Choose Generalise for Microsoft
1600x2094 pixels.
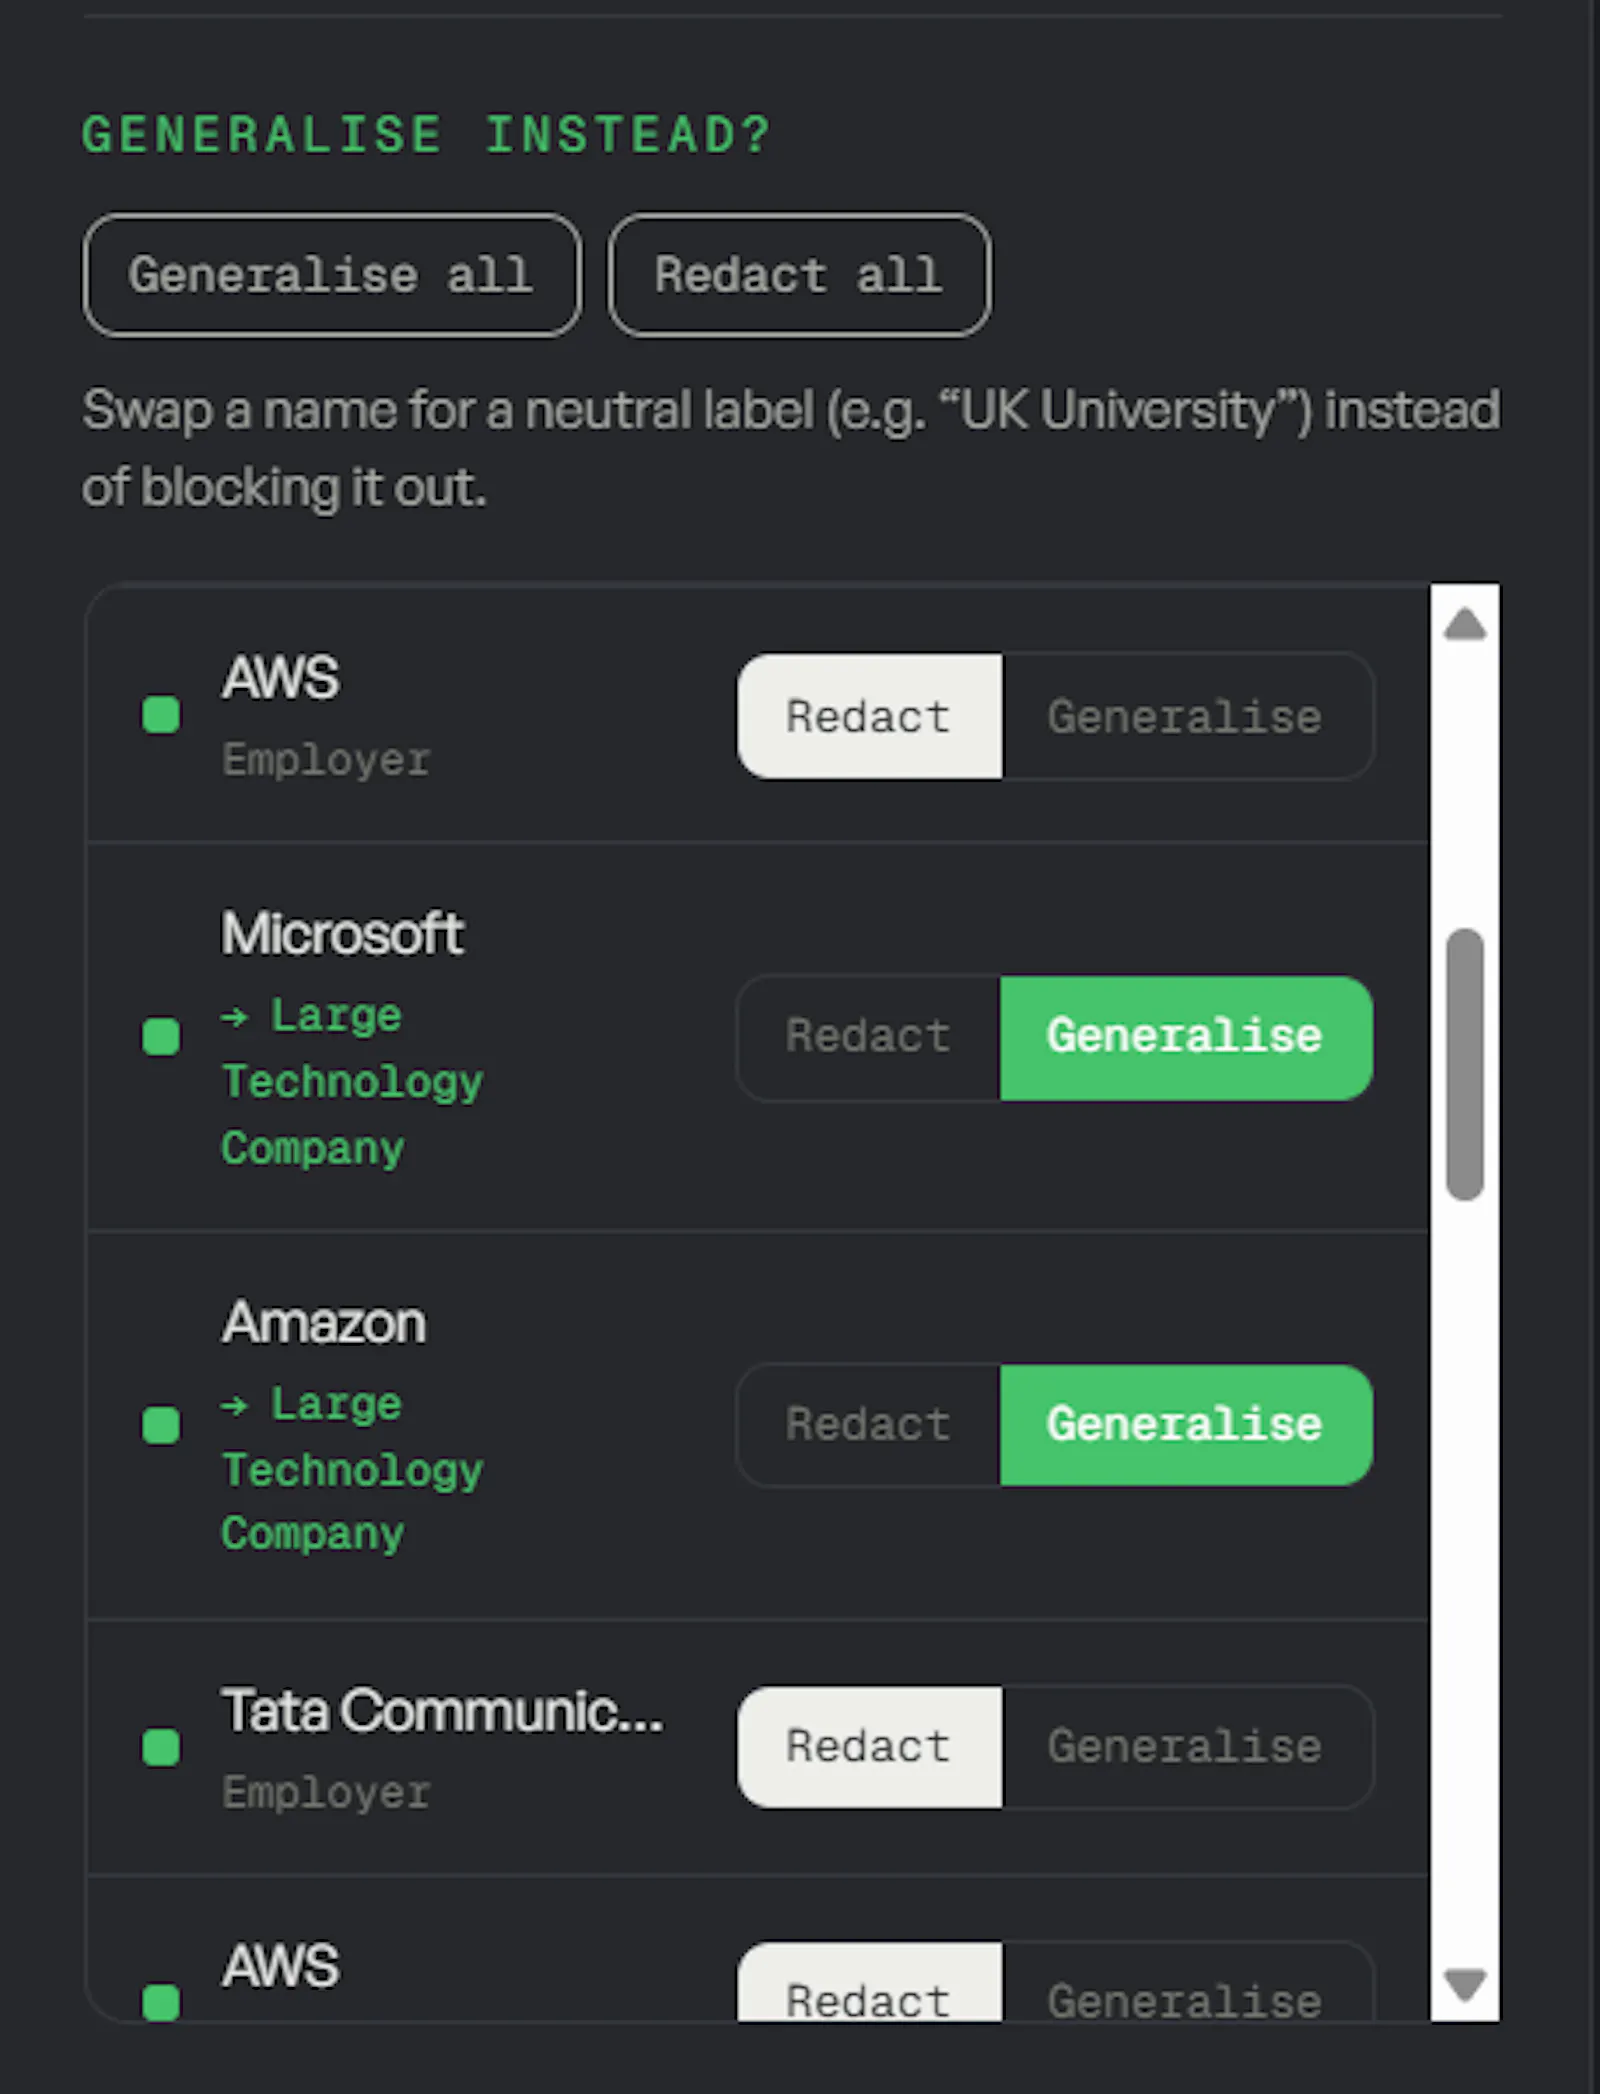1186,1038
